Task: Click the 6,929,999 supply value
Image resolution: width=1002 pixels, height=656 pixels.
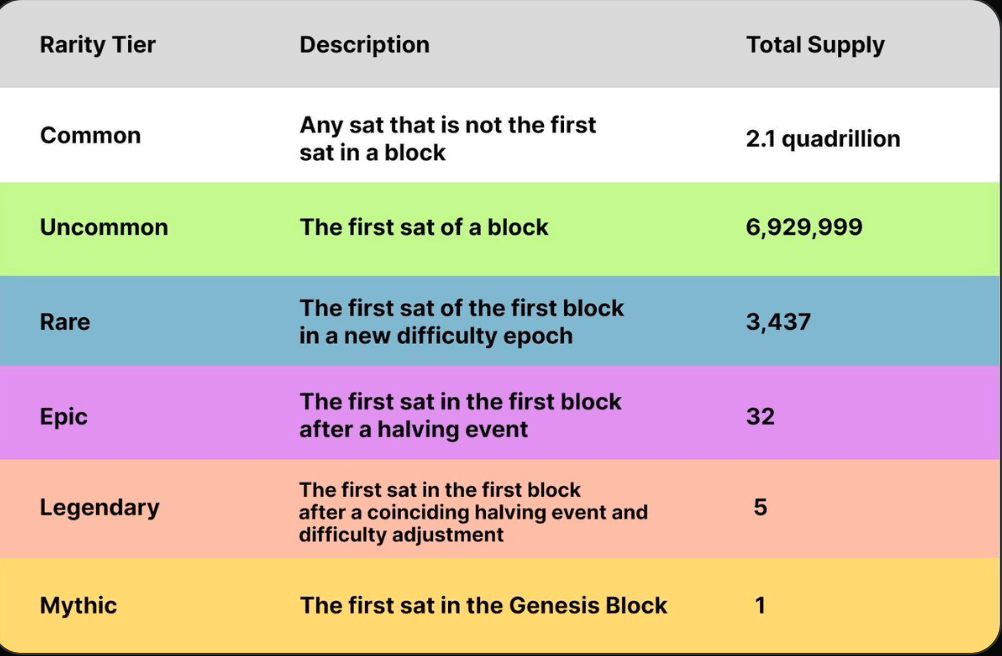Action: [804, 227]
